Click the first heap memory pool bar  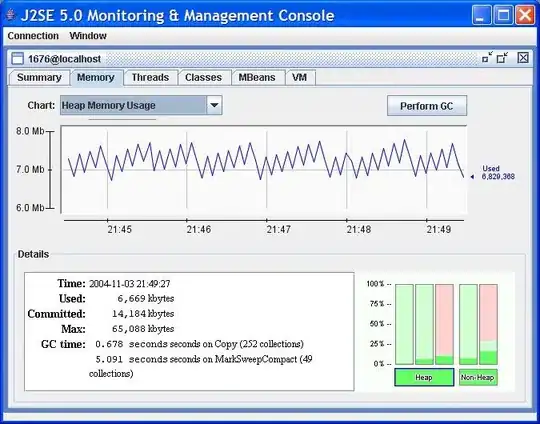(x=404, y=324)
